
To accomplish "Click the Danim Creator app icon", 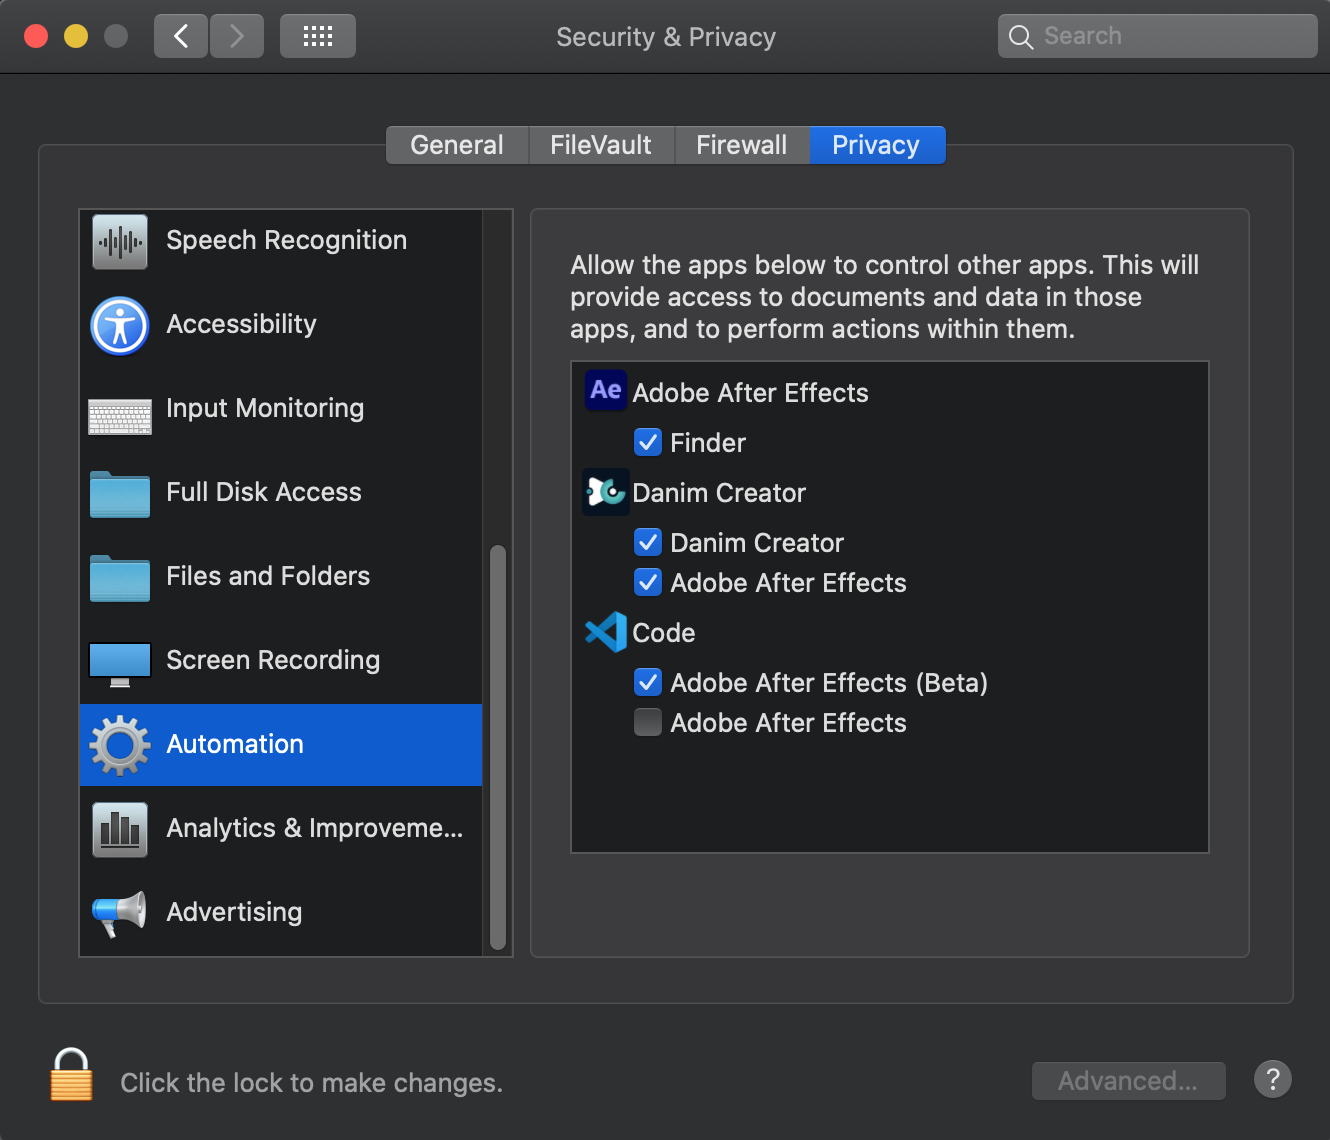I will click(x=606, y=492).
